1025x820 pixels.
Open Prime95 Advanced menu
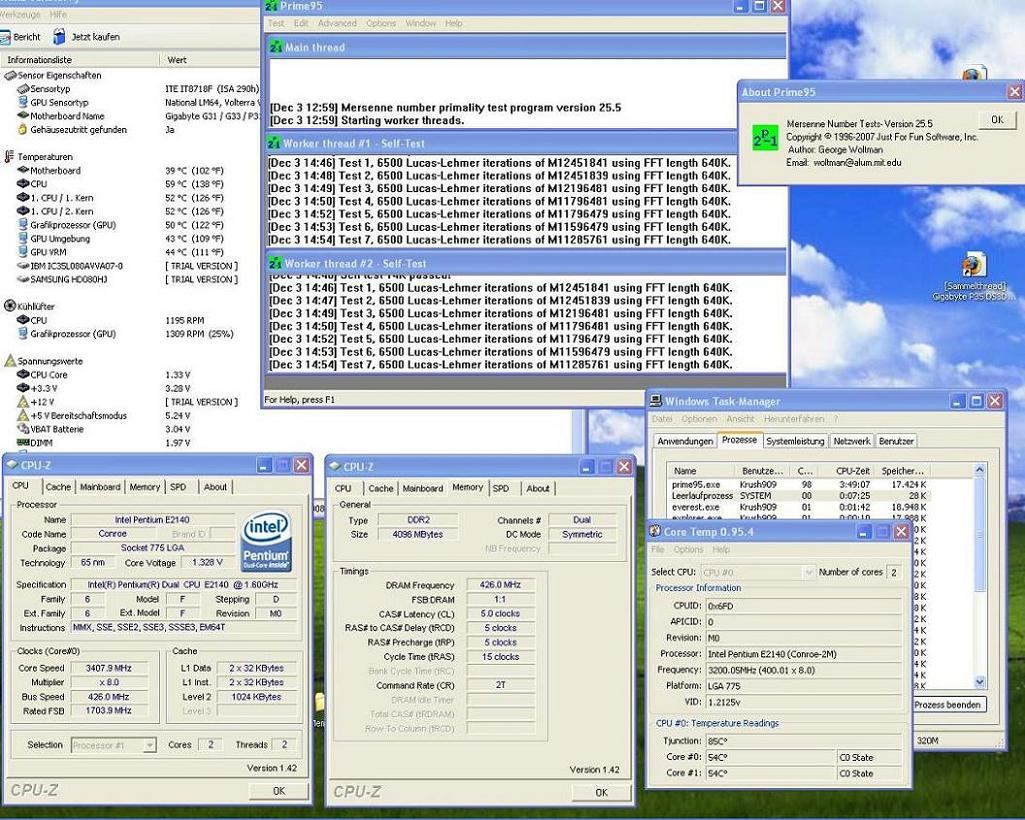pos(337,24)
